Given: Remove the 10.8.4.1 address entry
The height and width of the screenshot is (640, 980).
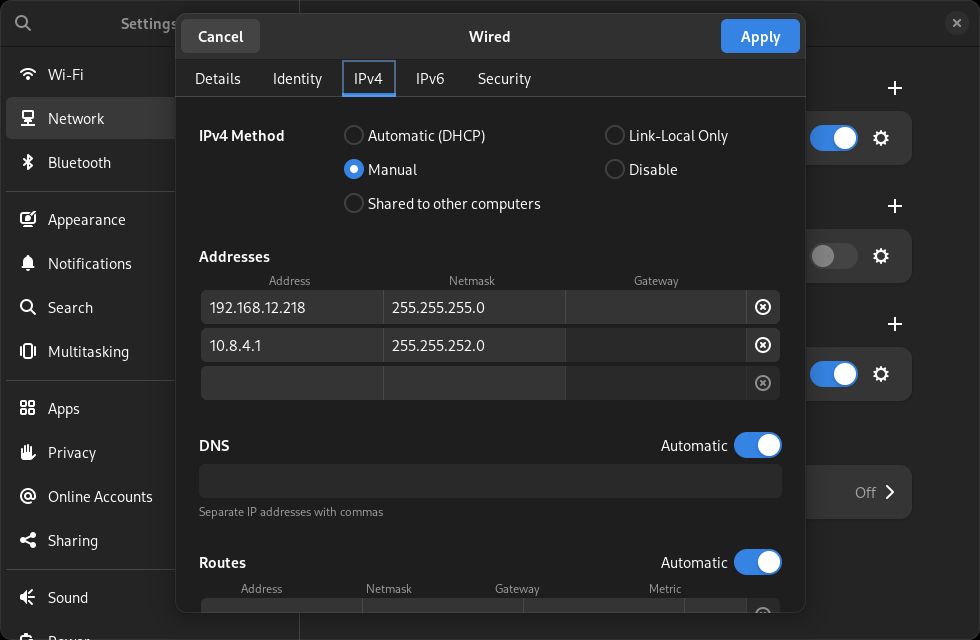Looking at the screenshot, I should click(x=762, y=345).
